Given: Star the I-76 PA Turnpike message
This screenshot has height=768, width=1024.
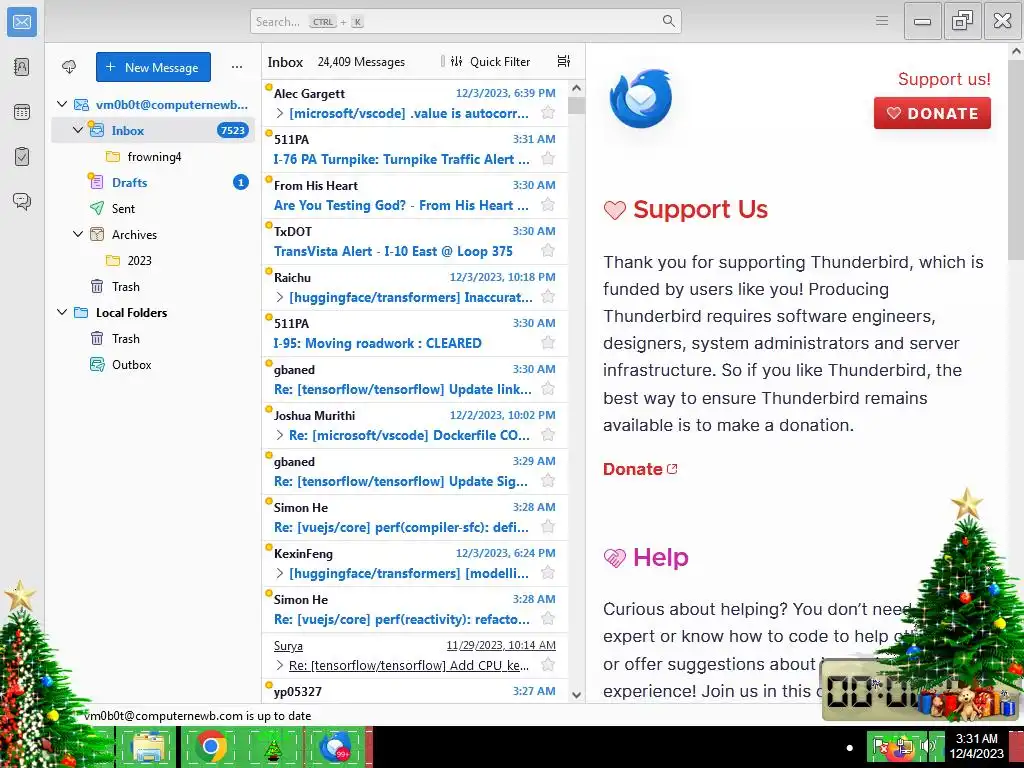Looking at the screenshot, I should click(x=548, y=159).
